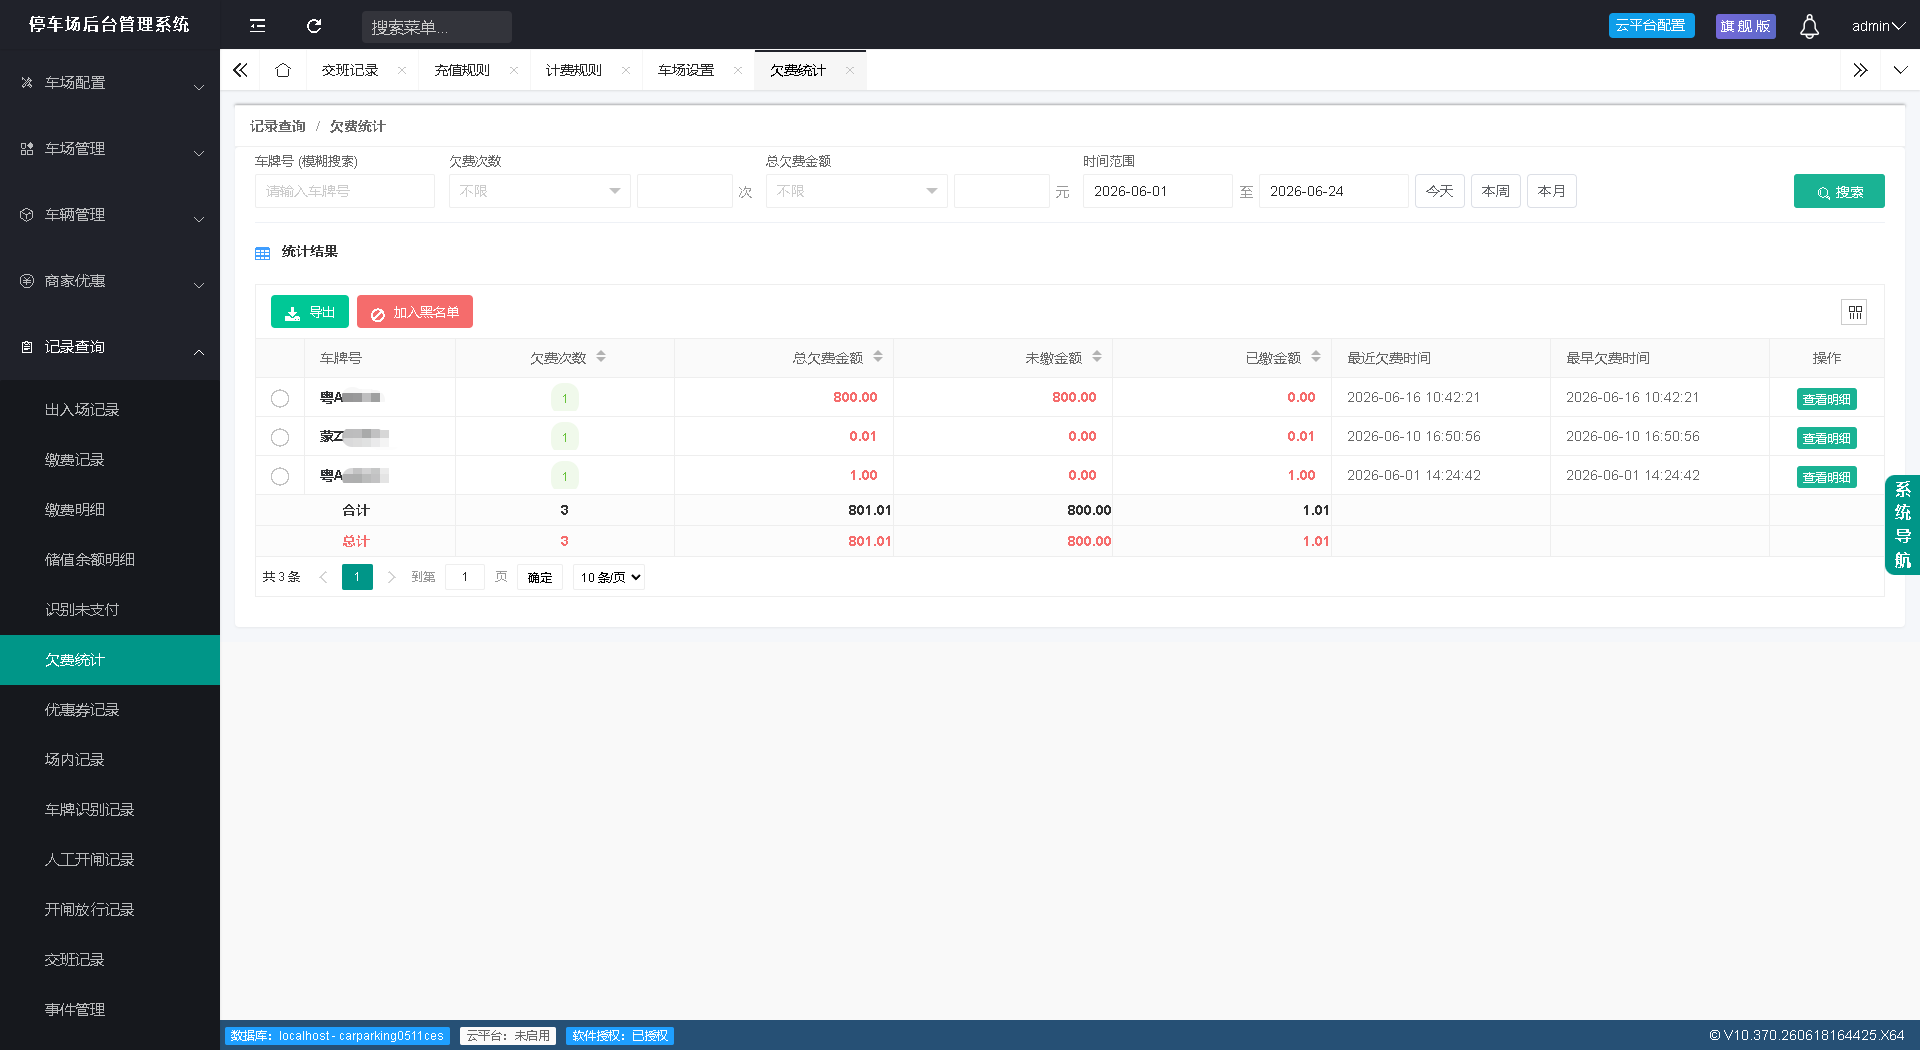The width and height of the screenshot is (1920, 1050).
Task: Expand 商家优惠 menu
Action: pyautogui.click(x=110, y=281)
